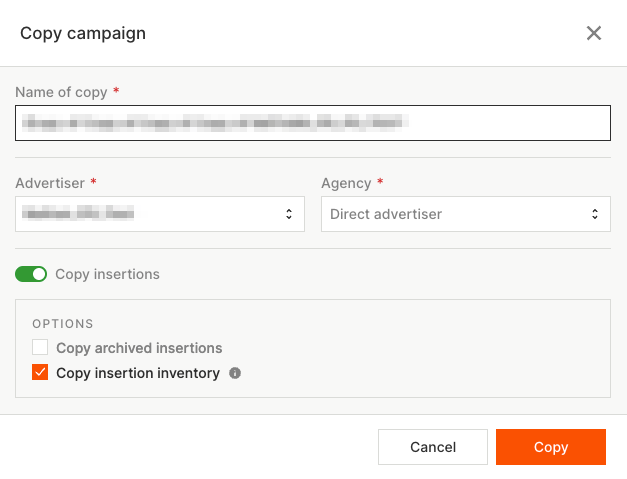Click the "Copy campaign" dialog title
Image resolution: width=627 pixels, height=479 pixels.
click(83, 34)
